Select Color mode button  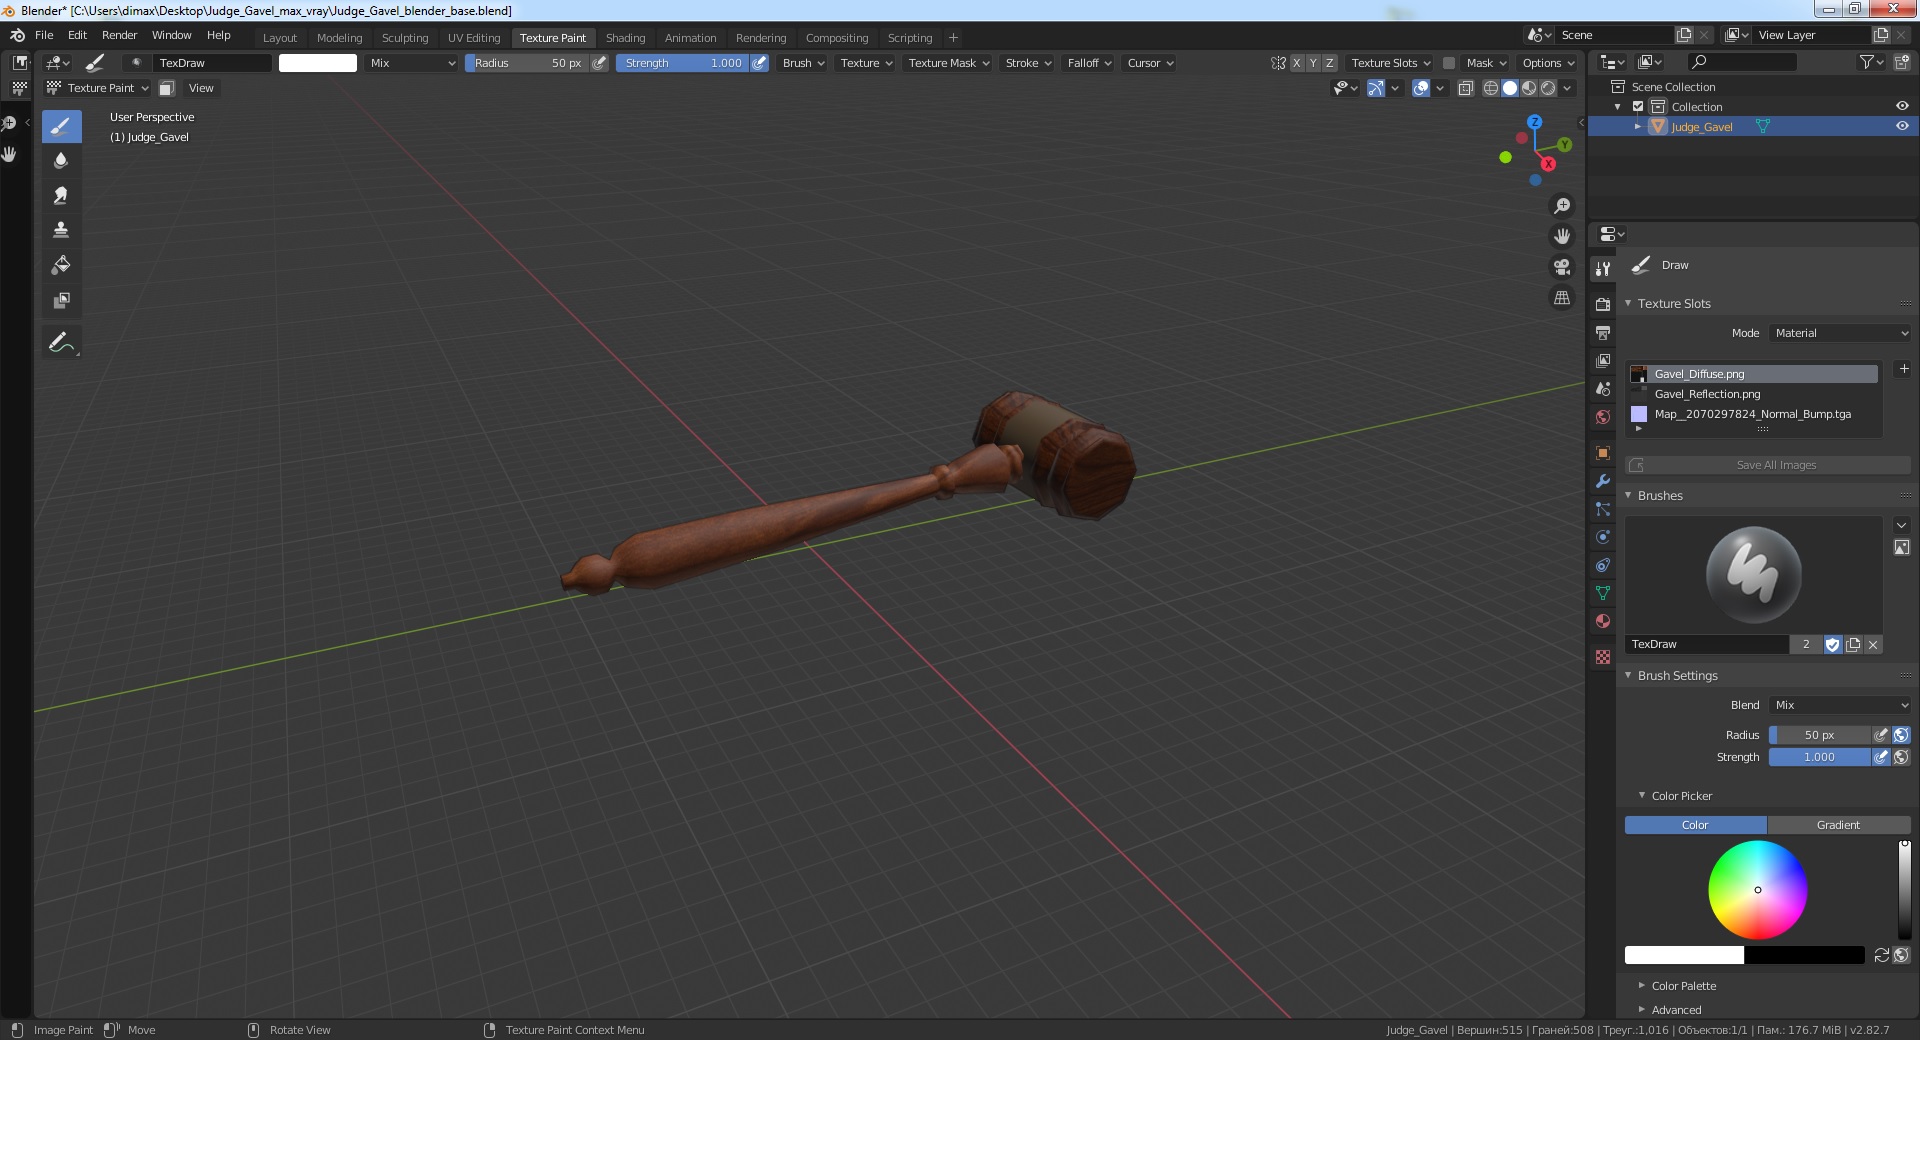click(x=1695, y=825)
